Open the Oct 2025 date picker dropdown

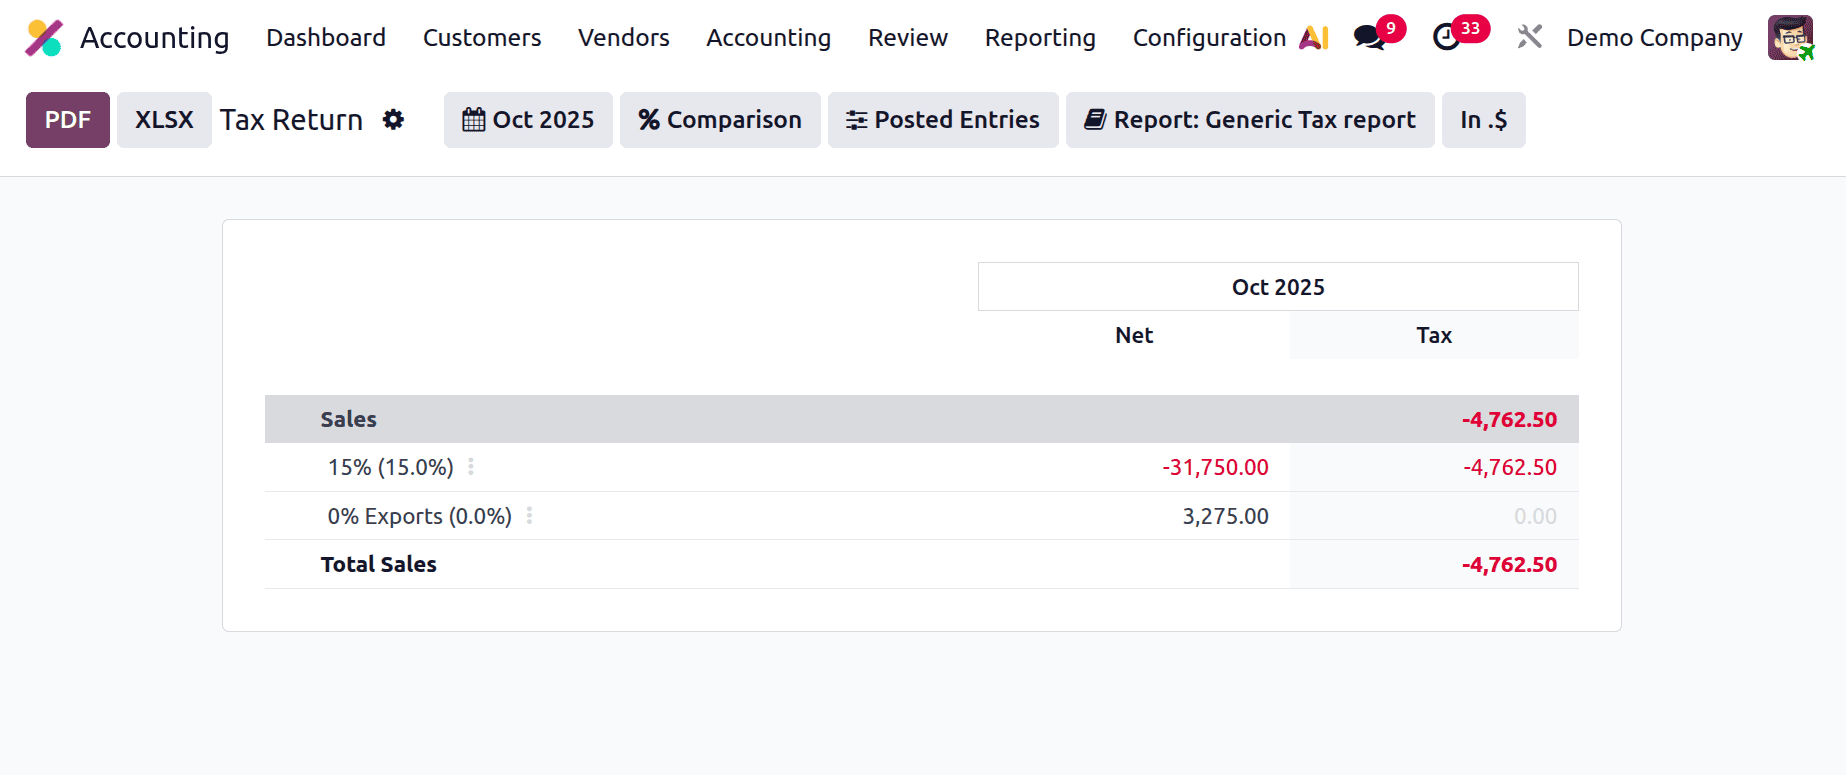click(528, 120)
